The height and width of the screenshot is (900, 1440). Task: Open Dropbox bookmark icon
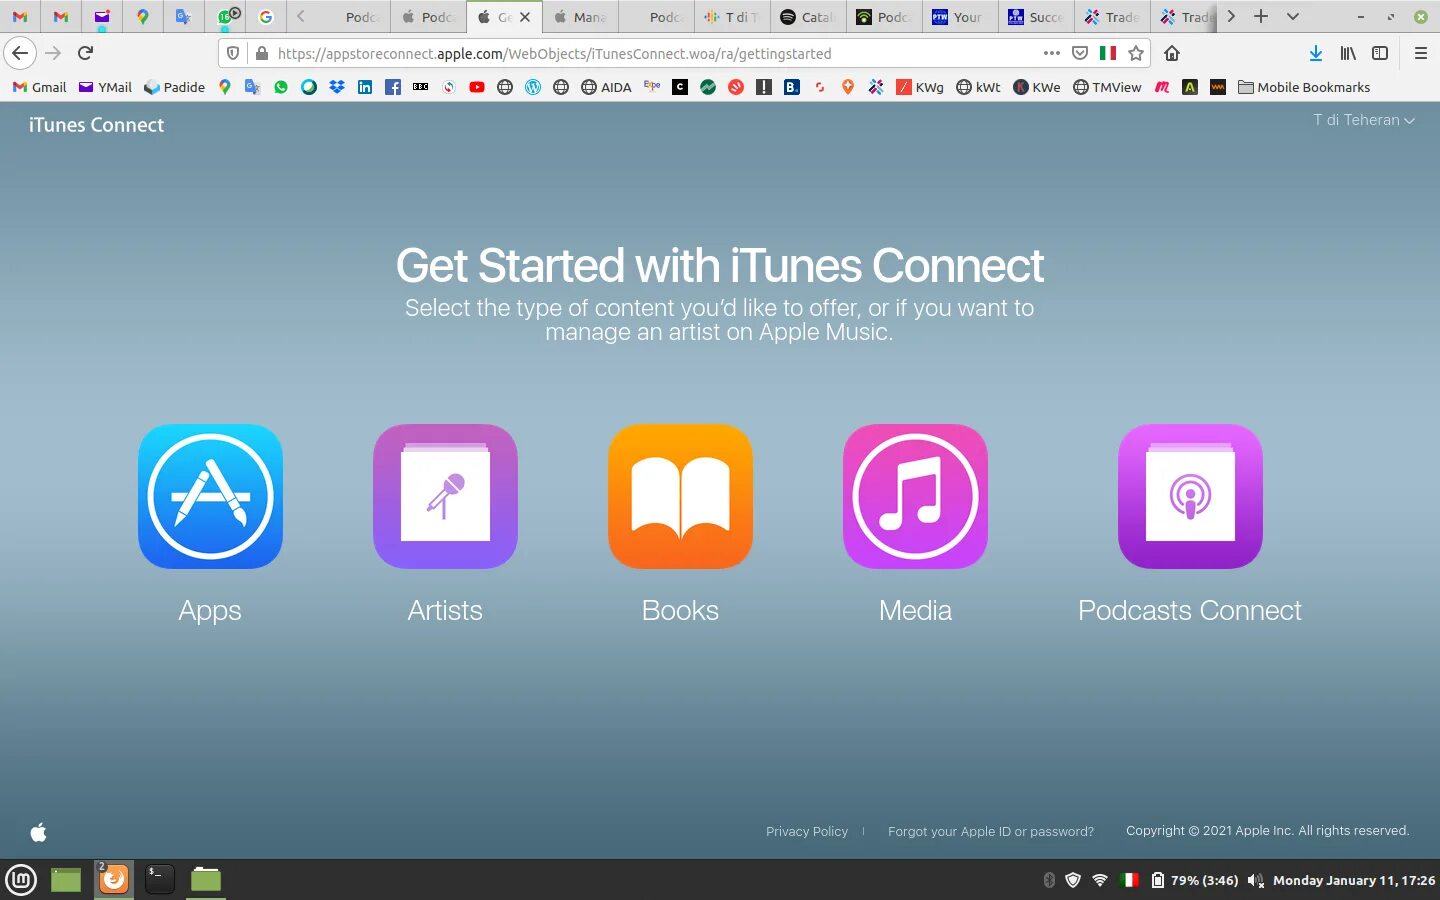pos(337,87)
